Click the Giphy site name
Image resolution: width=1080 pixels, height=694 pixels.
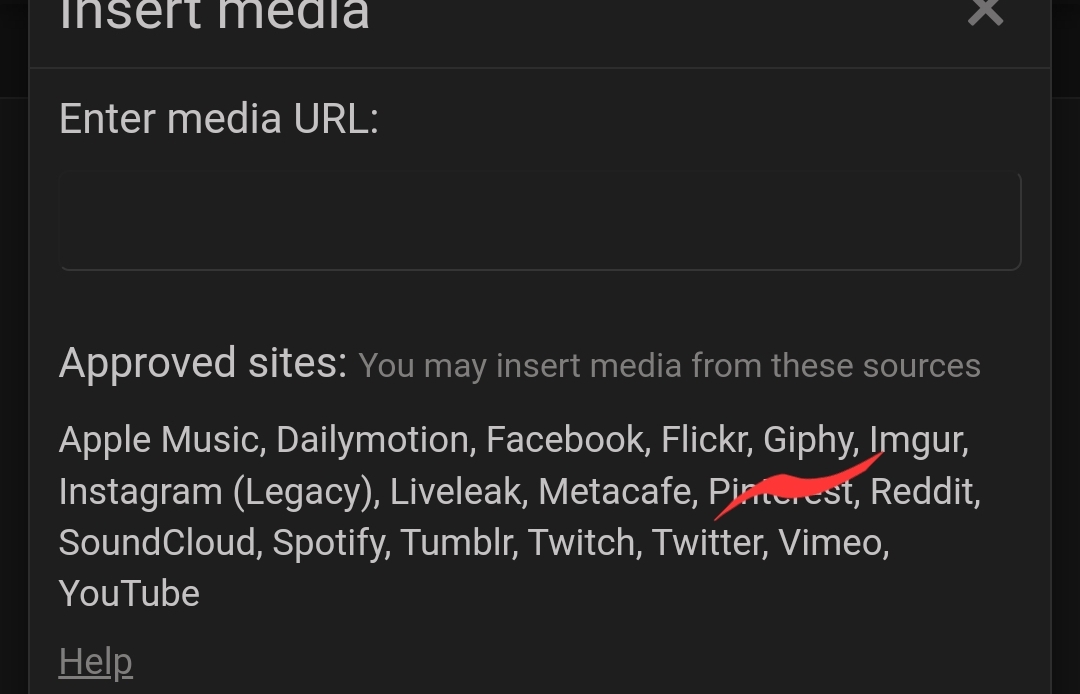pos(808,440)
